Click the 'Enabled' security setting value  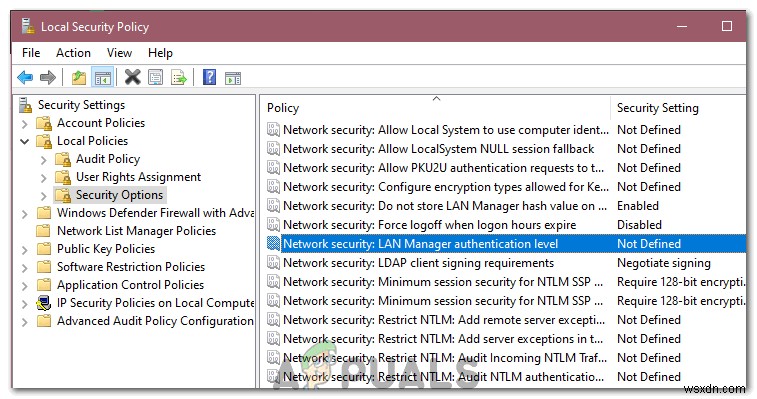(638, 206)
